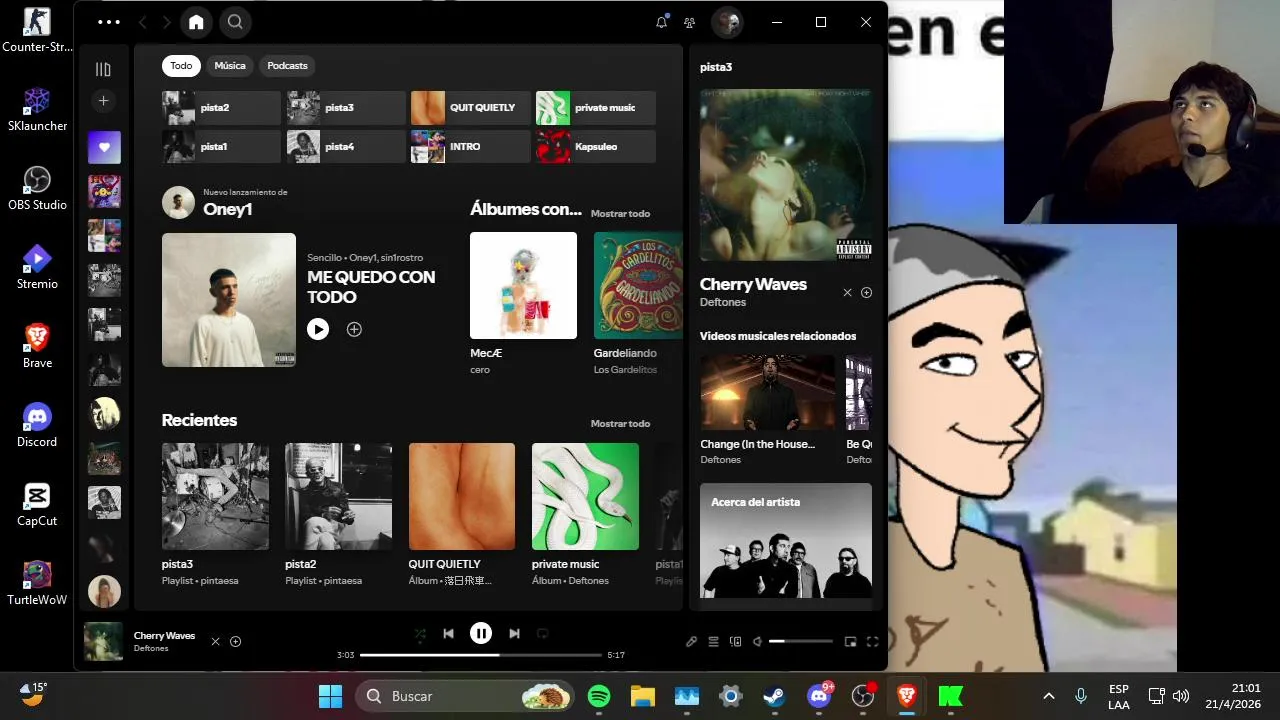
Task: Navigate back with left arrow
Action: (142, 22)
